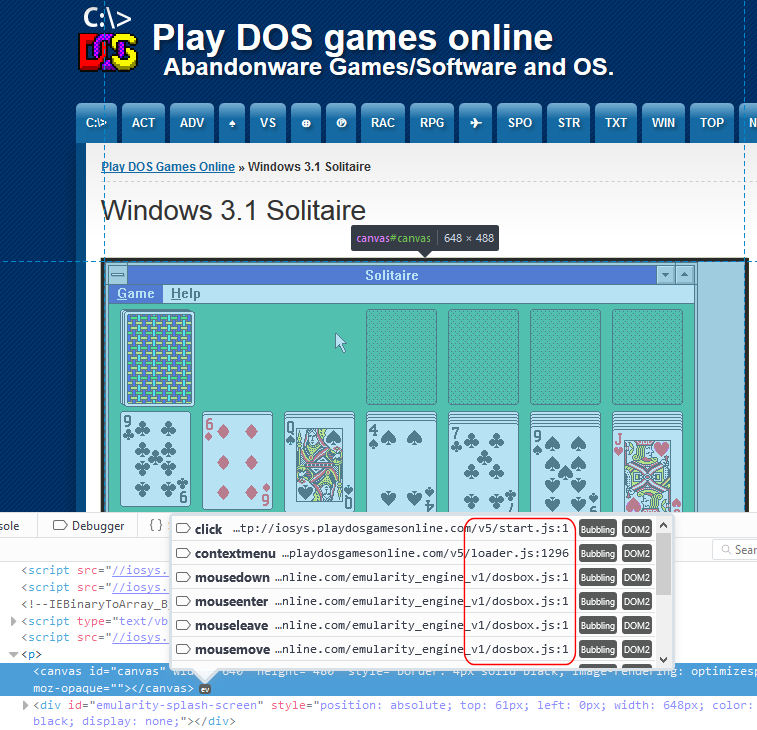The height and width of the screenshot is (730, 757).
Task: Follow the Play DOS Games Online breadcrumb link
Action: (168, 167)
